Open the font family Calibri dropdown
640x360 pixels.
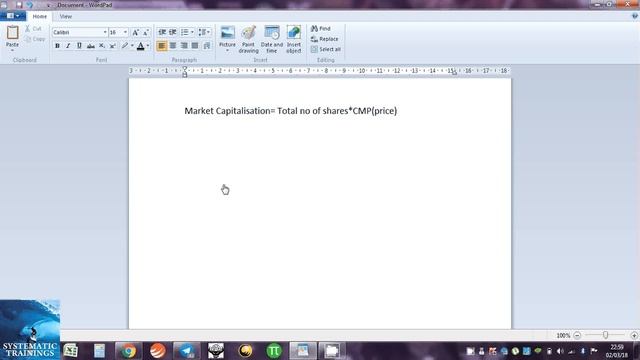coord(105,32)
